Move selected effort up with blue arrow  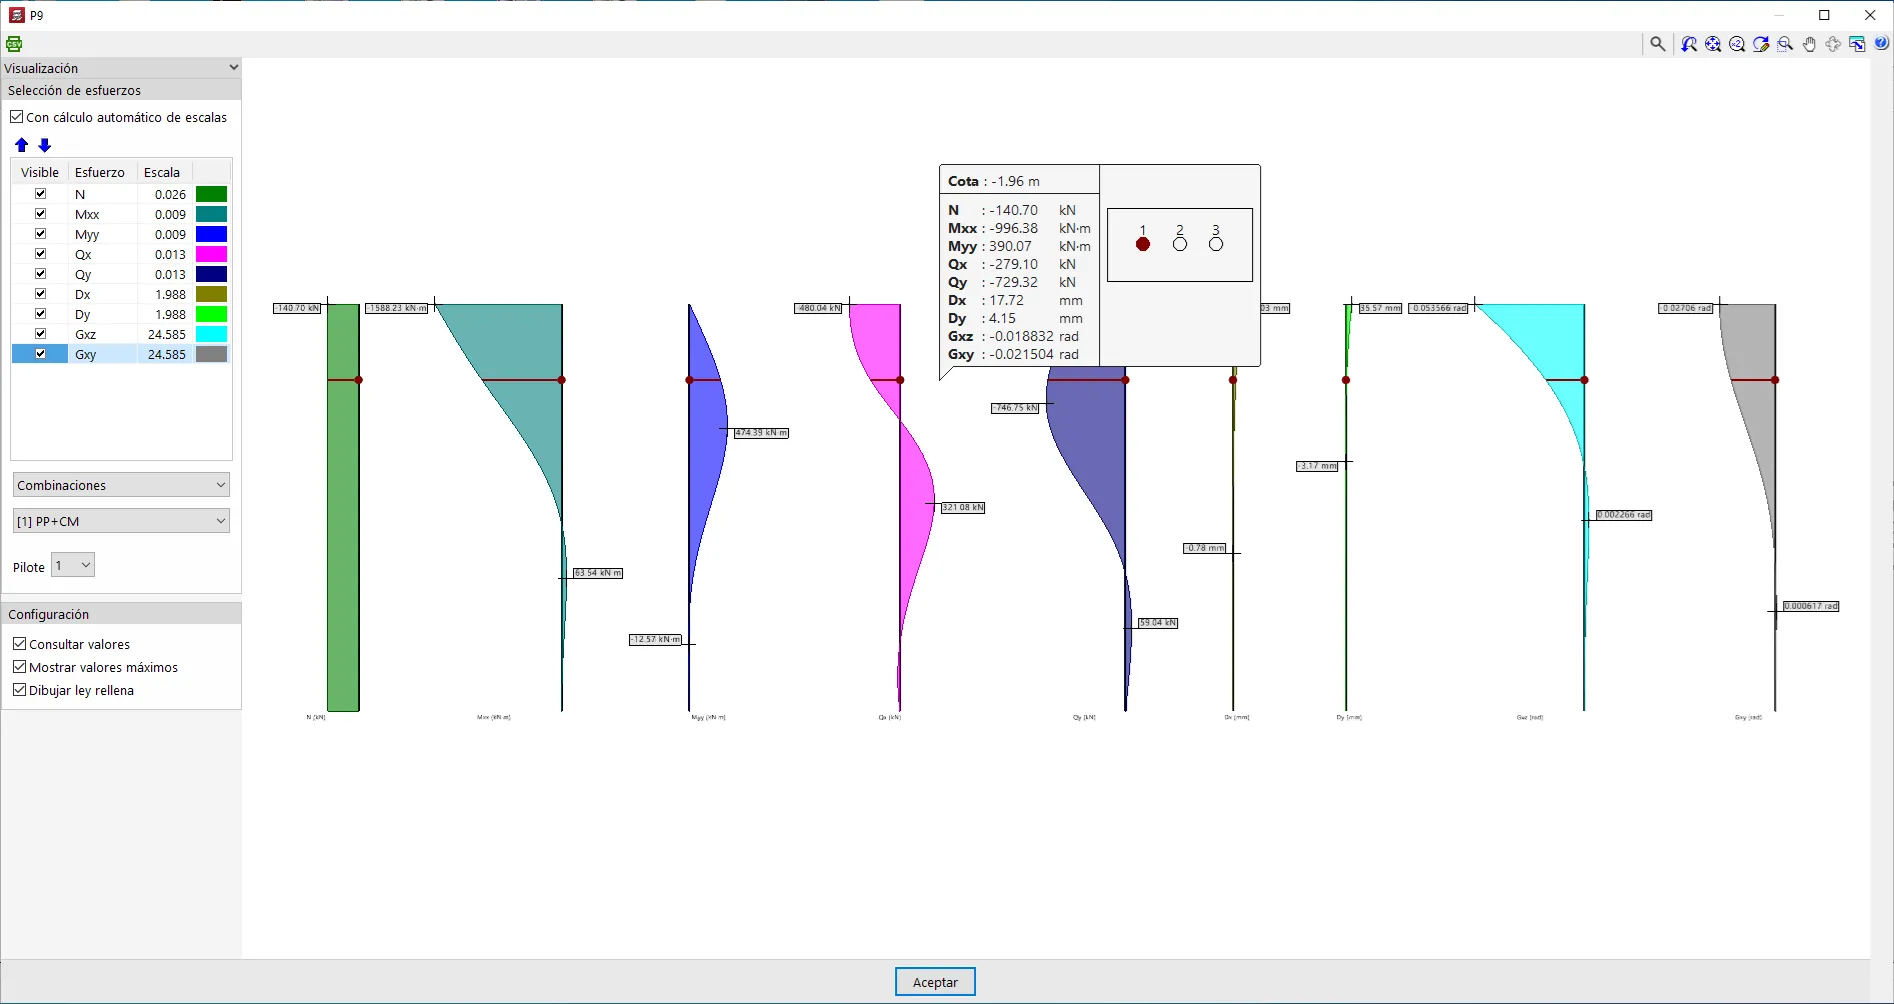point(22,145)
